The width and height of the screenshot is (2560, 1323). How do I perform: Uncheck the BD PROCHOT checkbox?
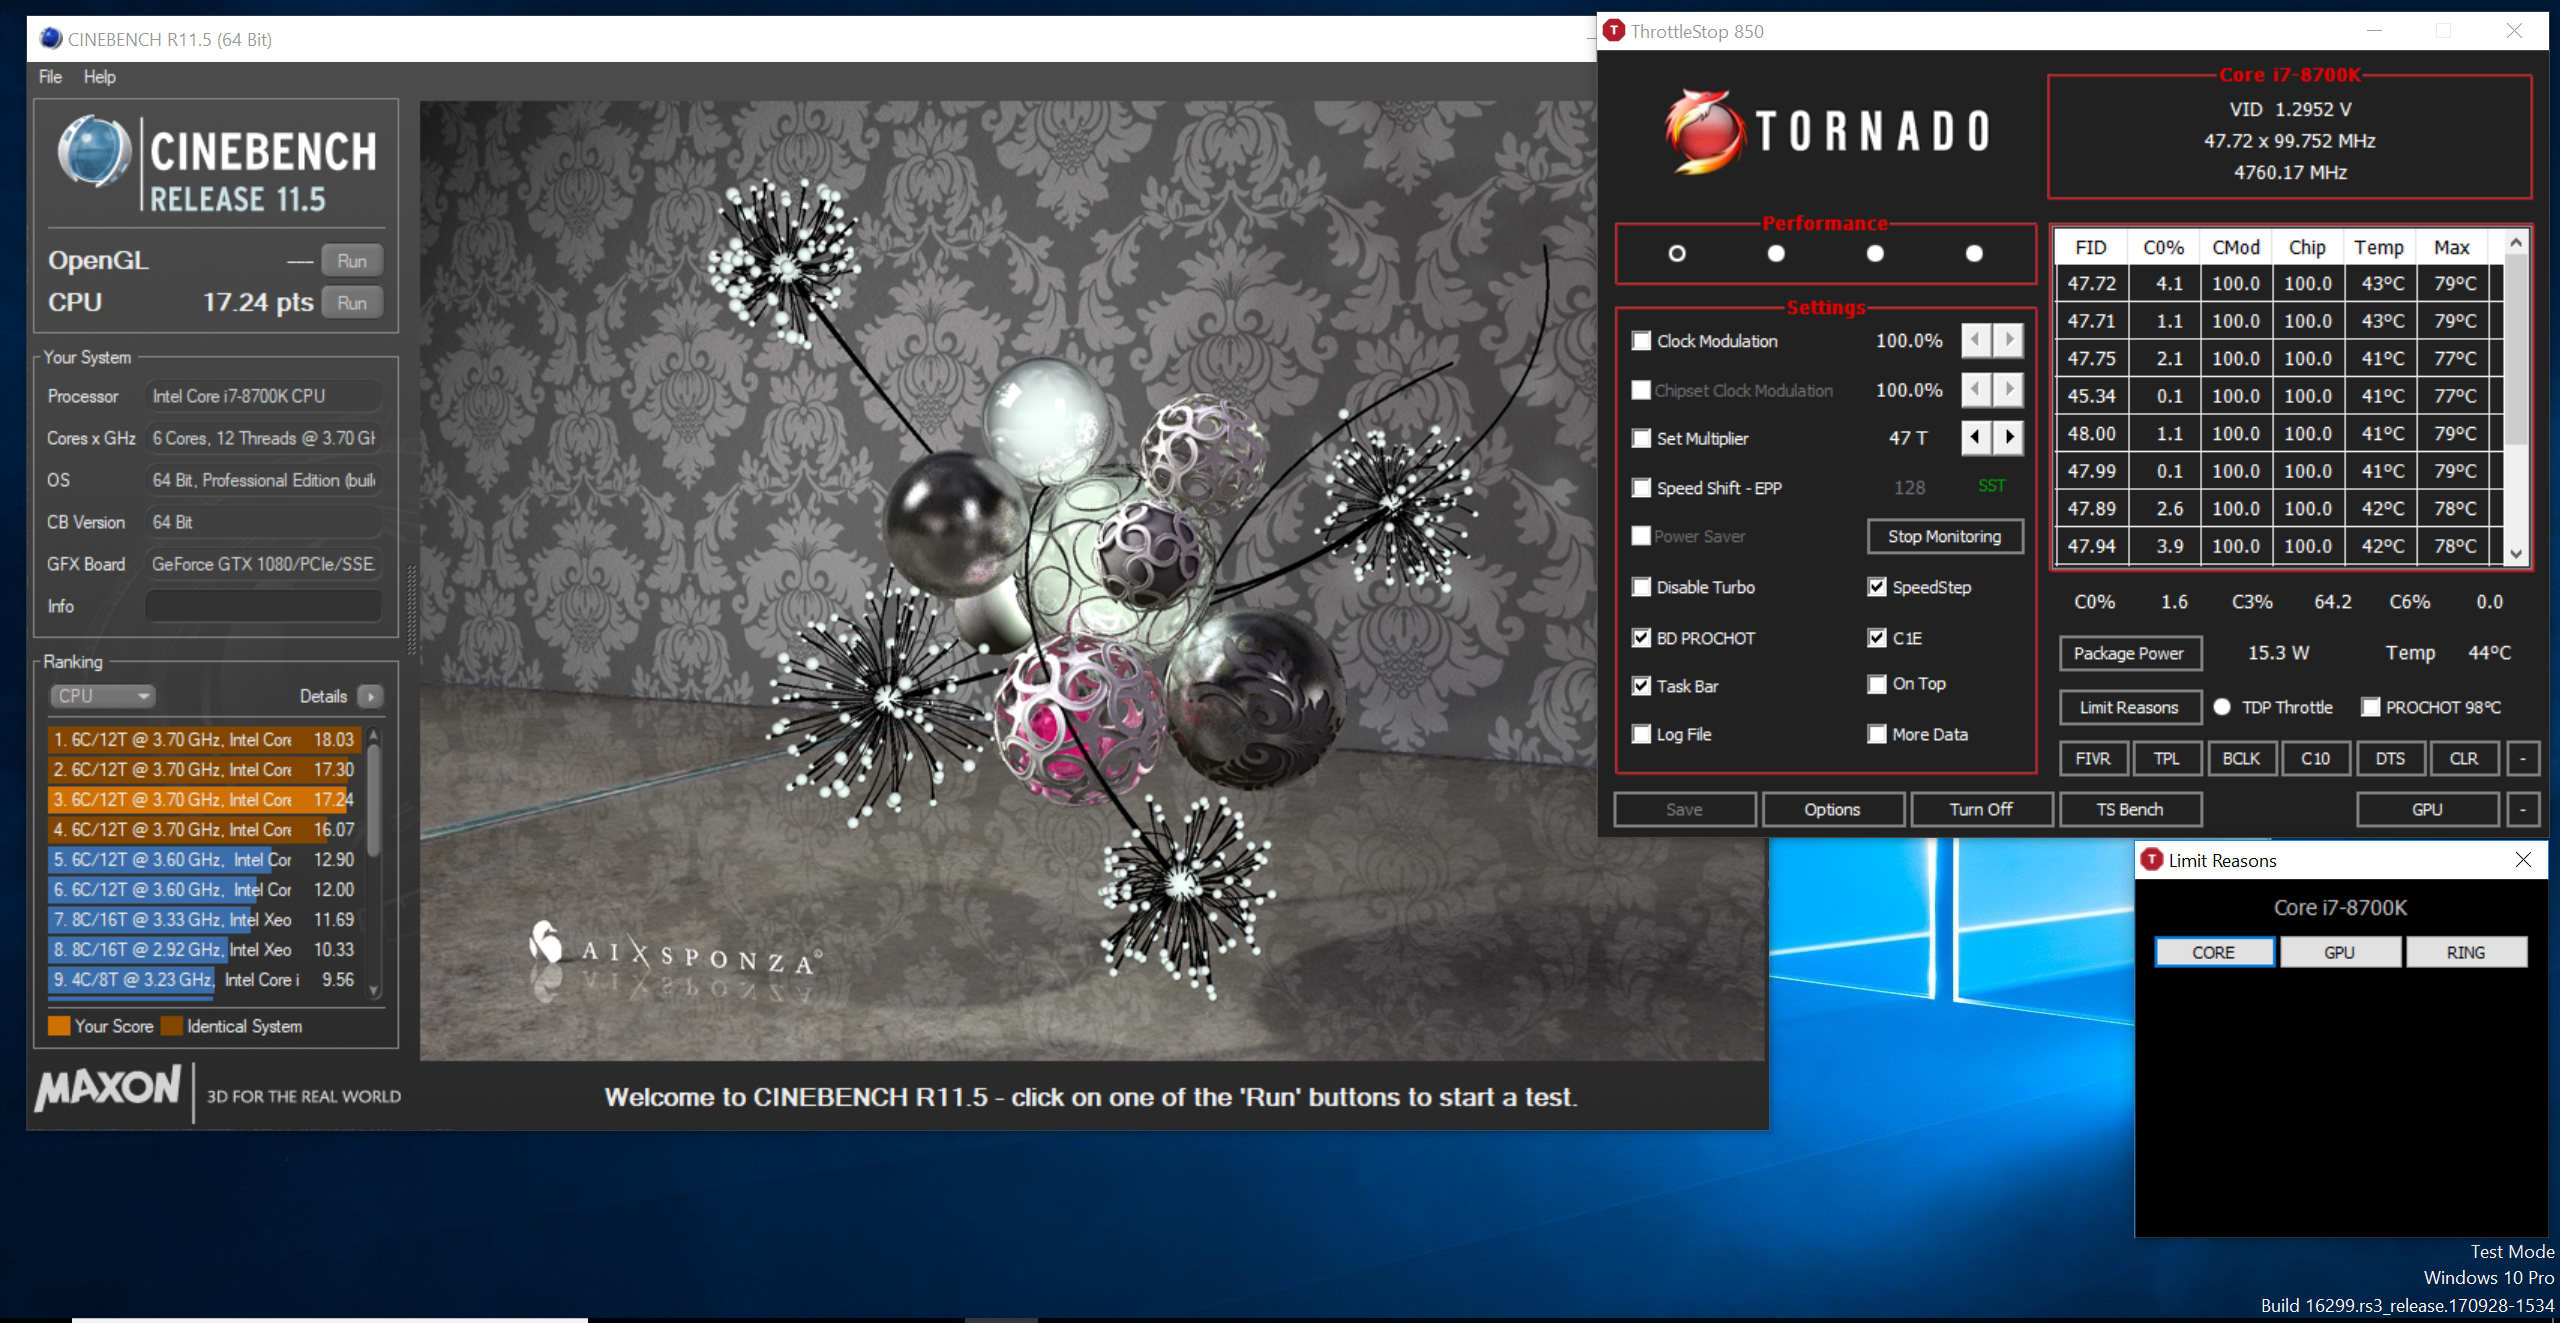[1641, 638]
